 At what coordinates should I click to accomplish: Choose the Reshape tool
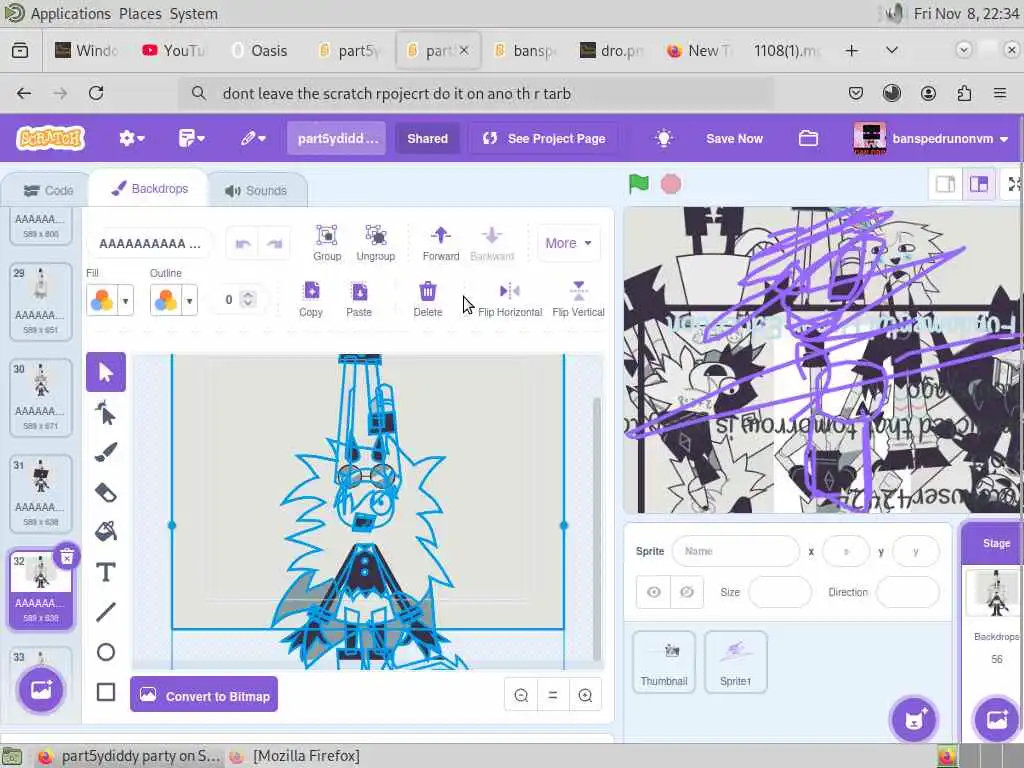(x=106, y=413)
